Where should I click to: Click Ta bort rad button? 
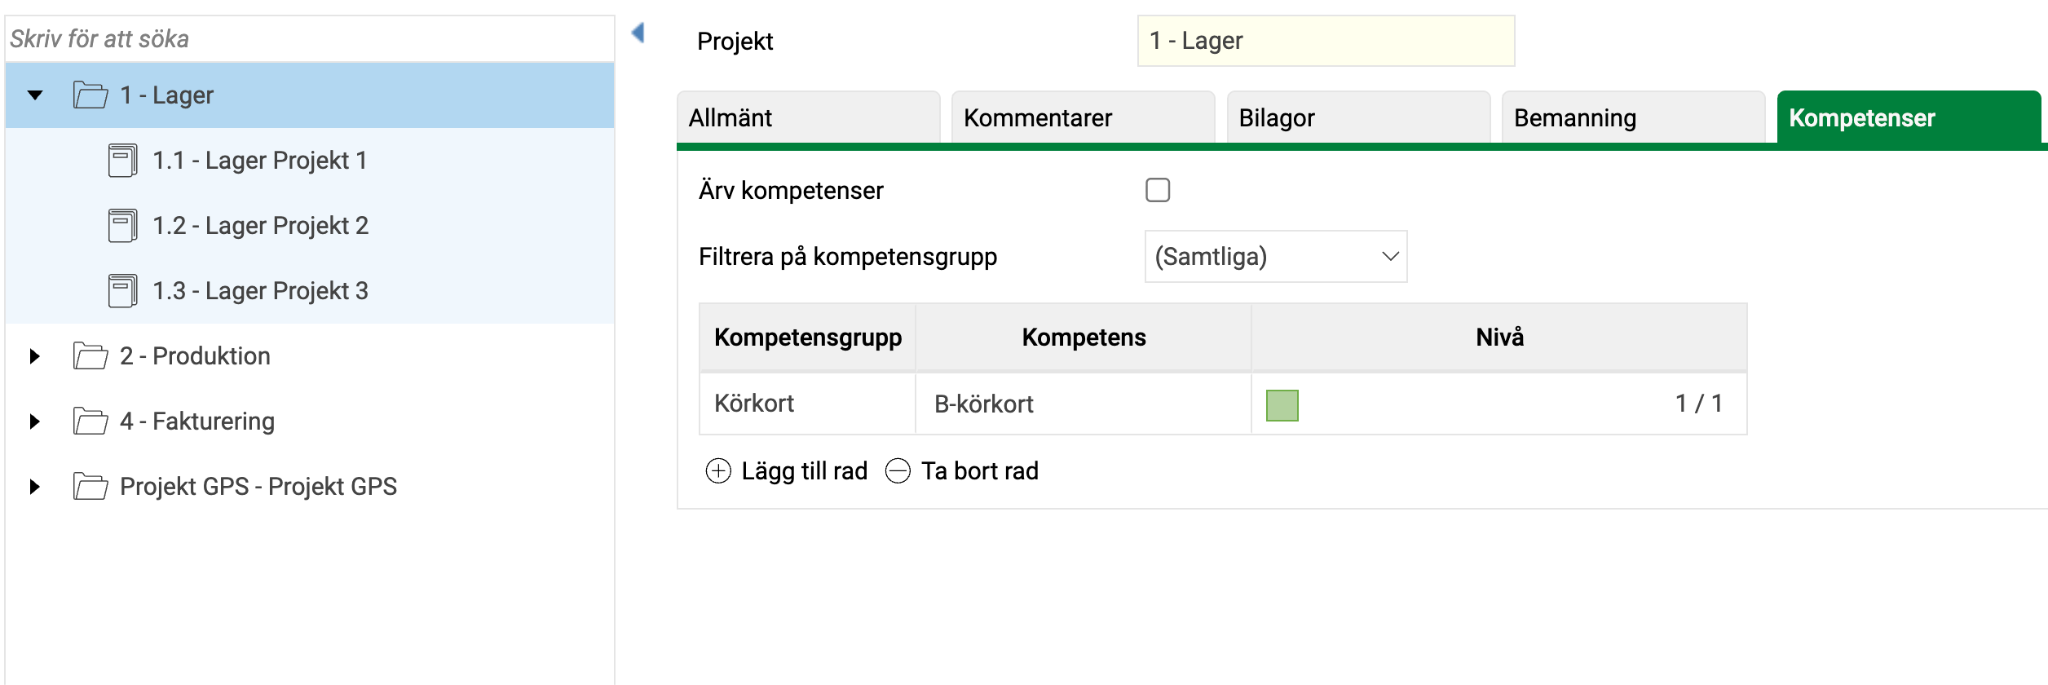(962, 471)
